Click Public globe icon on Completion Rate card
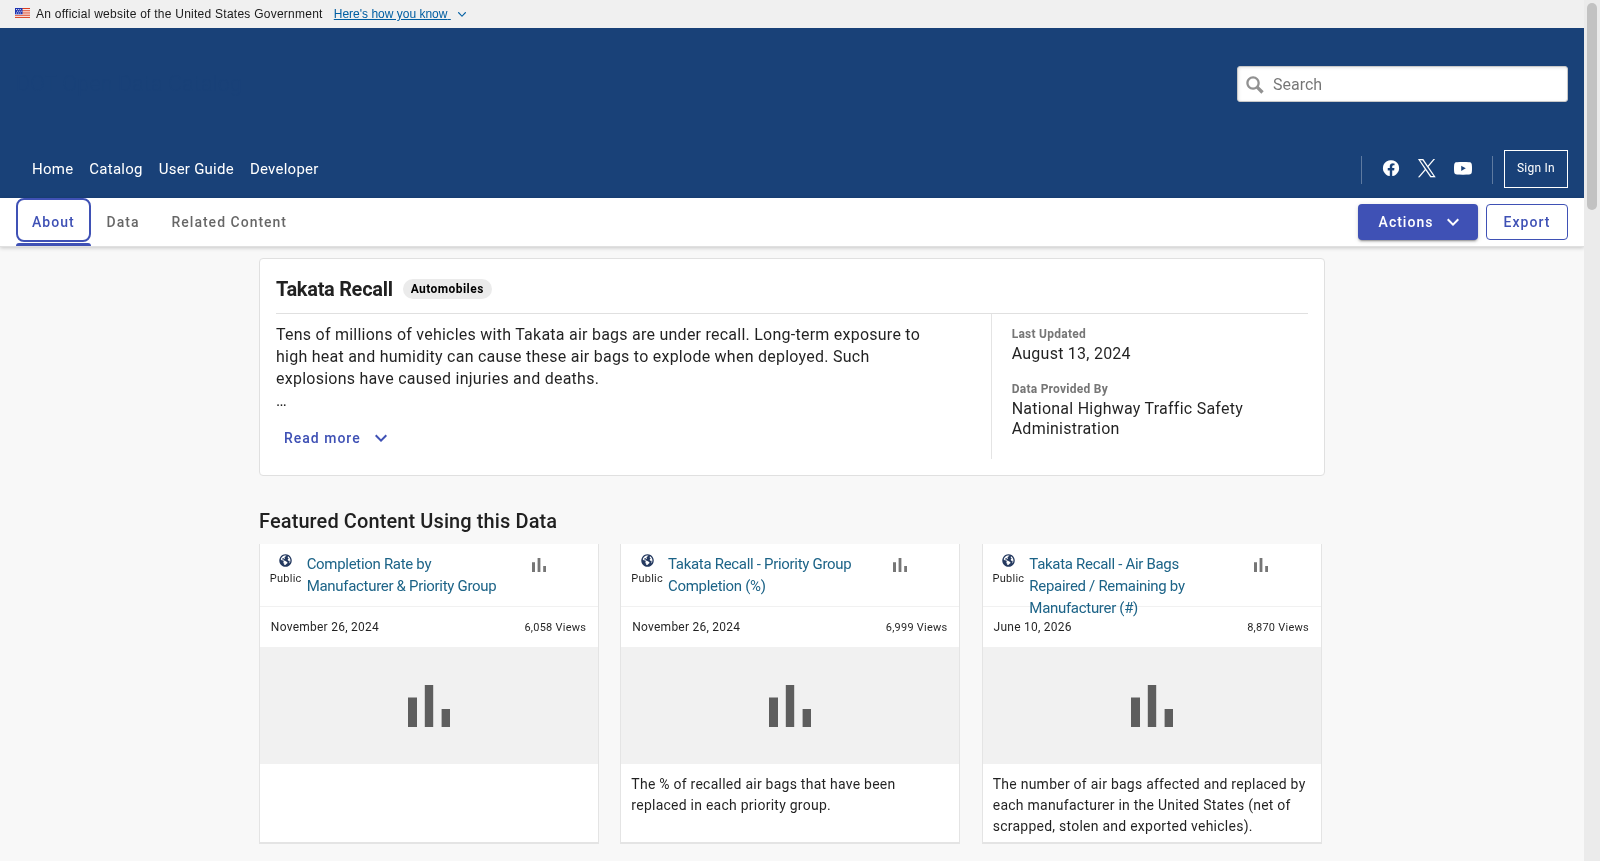1600x861 pixels. click(286, 561)
